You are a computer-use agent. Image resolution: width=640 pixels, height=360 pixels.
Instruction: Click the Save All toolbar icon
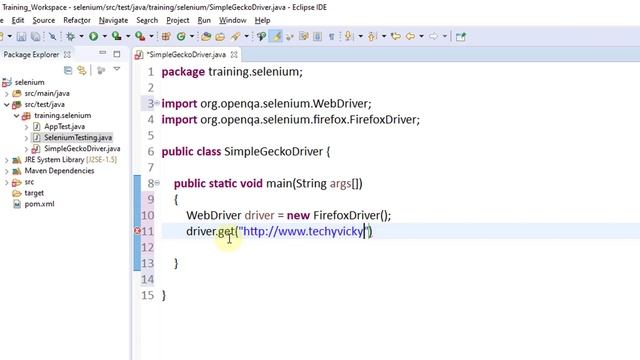(36, 37)
